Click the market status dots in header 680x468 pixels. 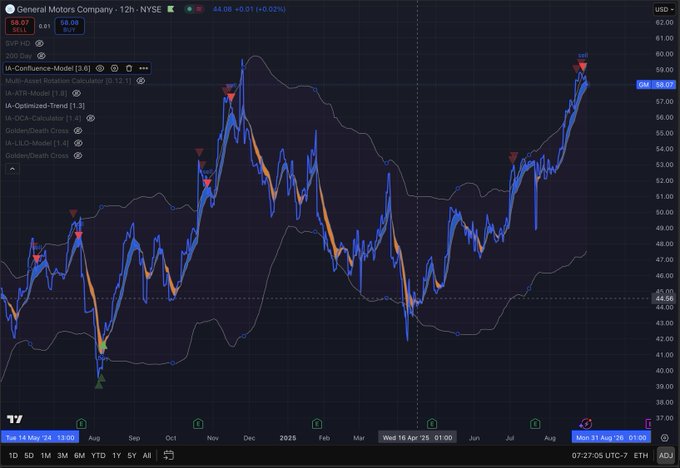coord(194,9)
